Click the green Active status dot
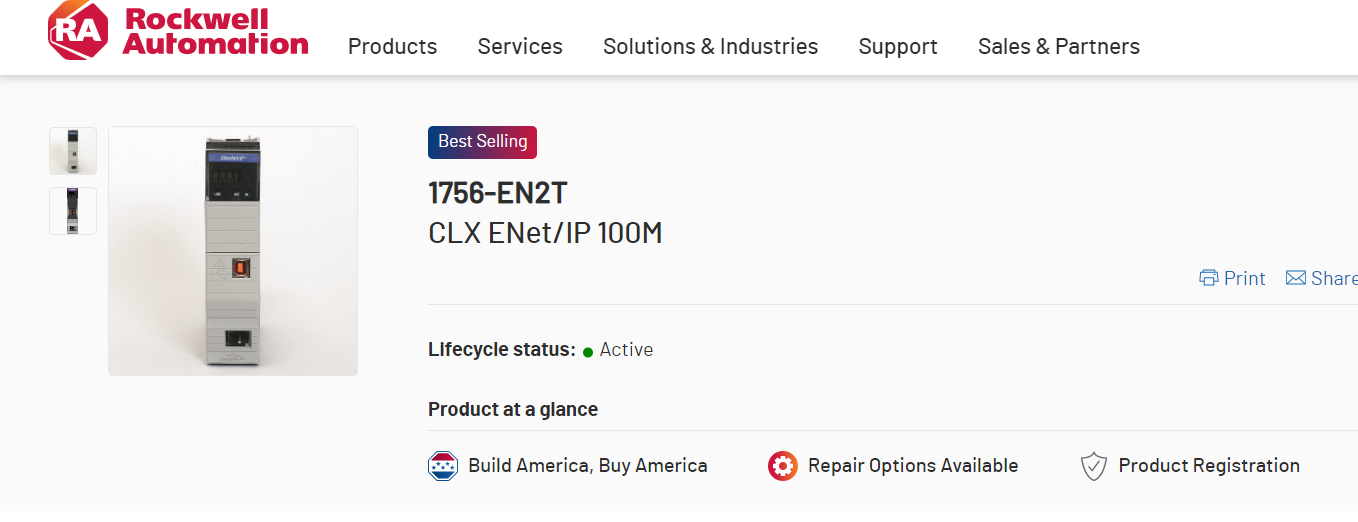The height and width of the screenshot is (522, 1358). pos(588,351)
